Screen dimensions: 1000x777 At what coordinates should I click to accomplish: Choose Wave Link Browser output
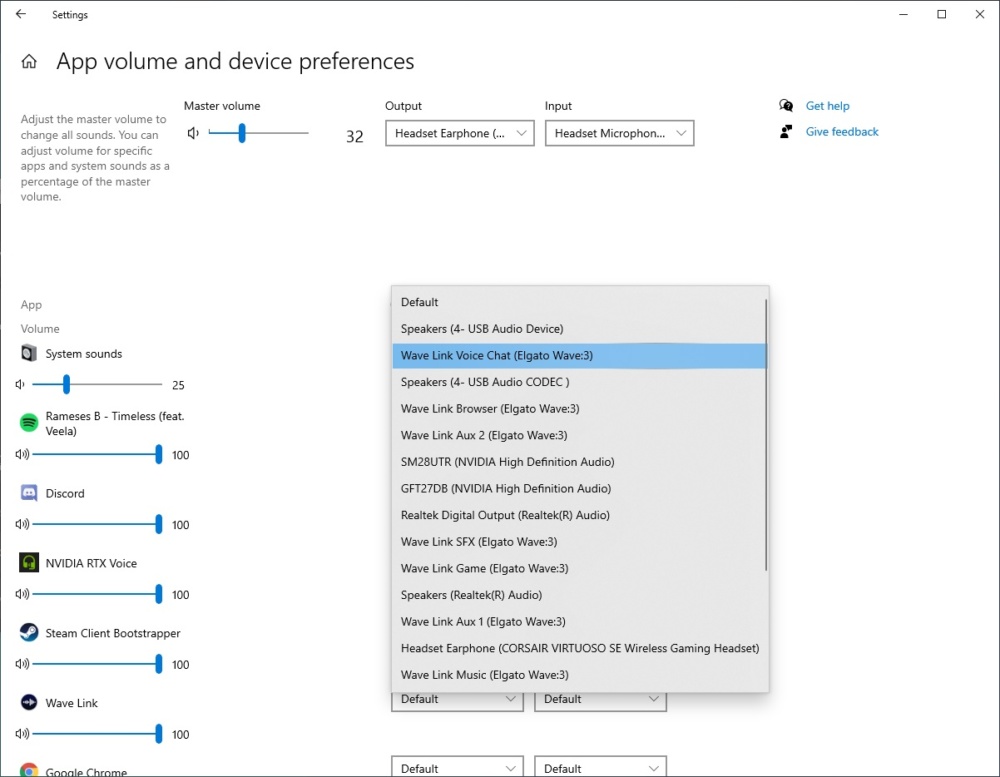point(579,409)
